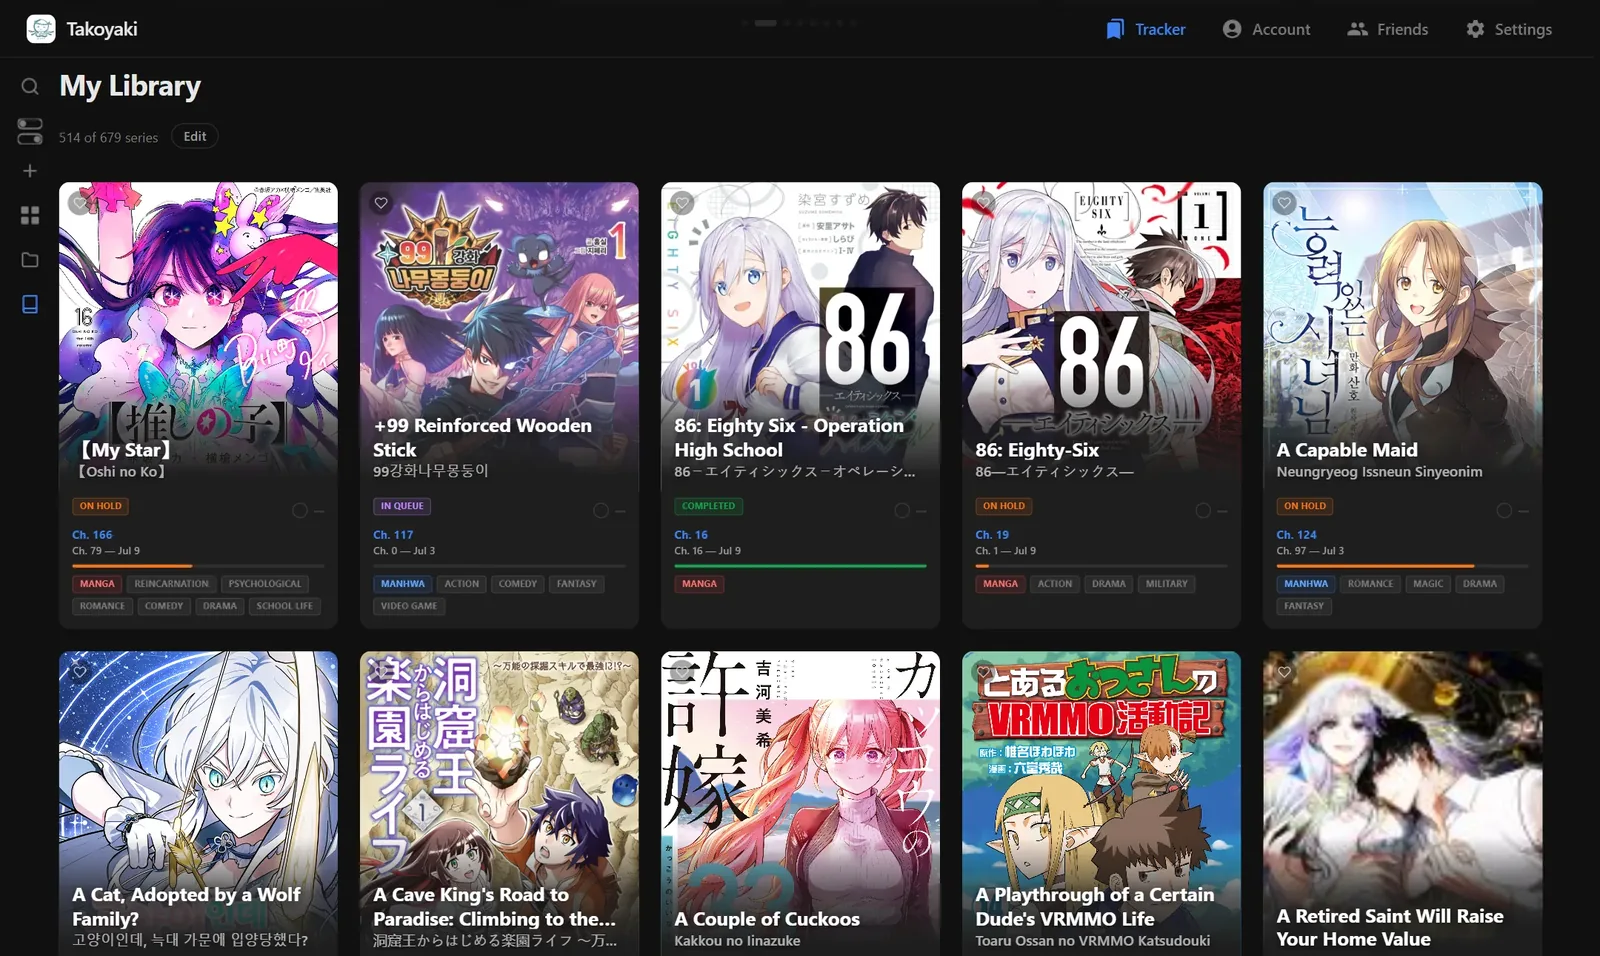Click MAGIC tag on A Capable Maid

[1428, 584]
